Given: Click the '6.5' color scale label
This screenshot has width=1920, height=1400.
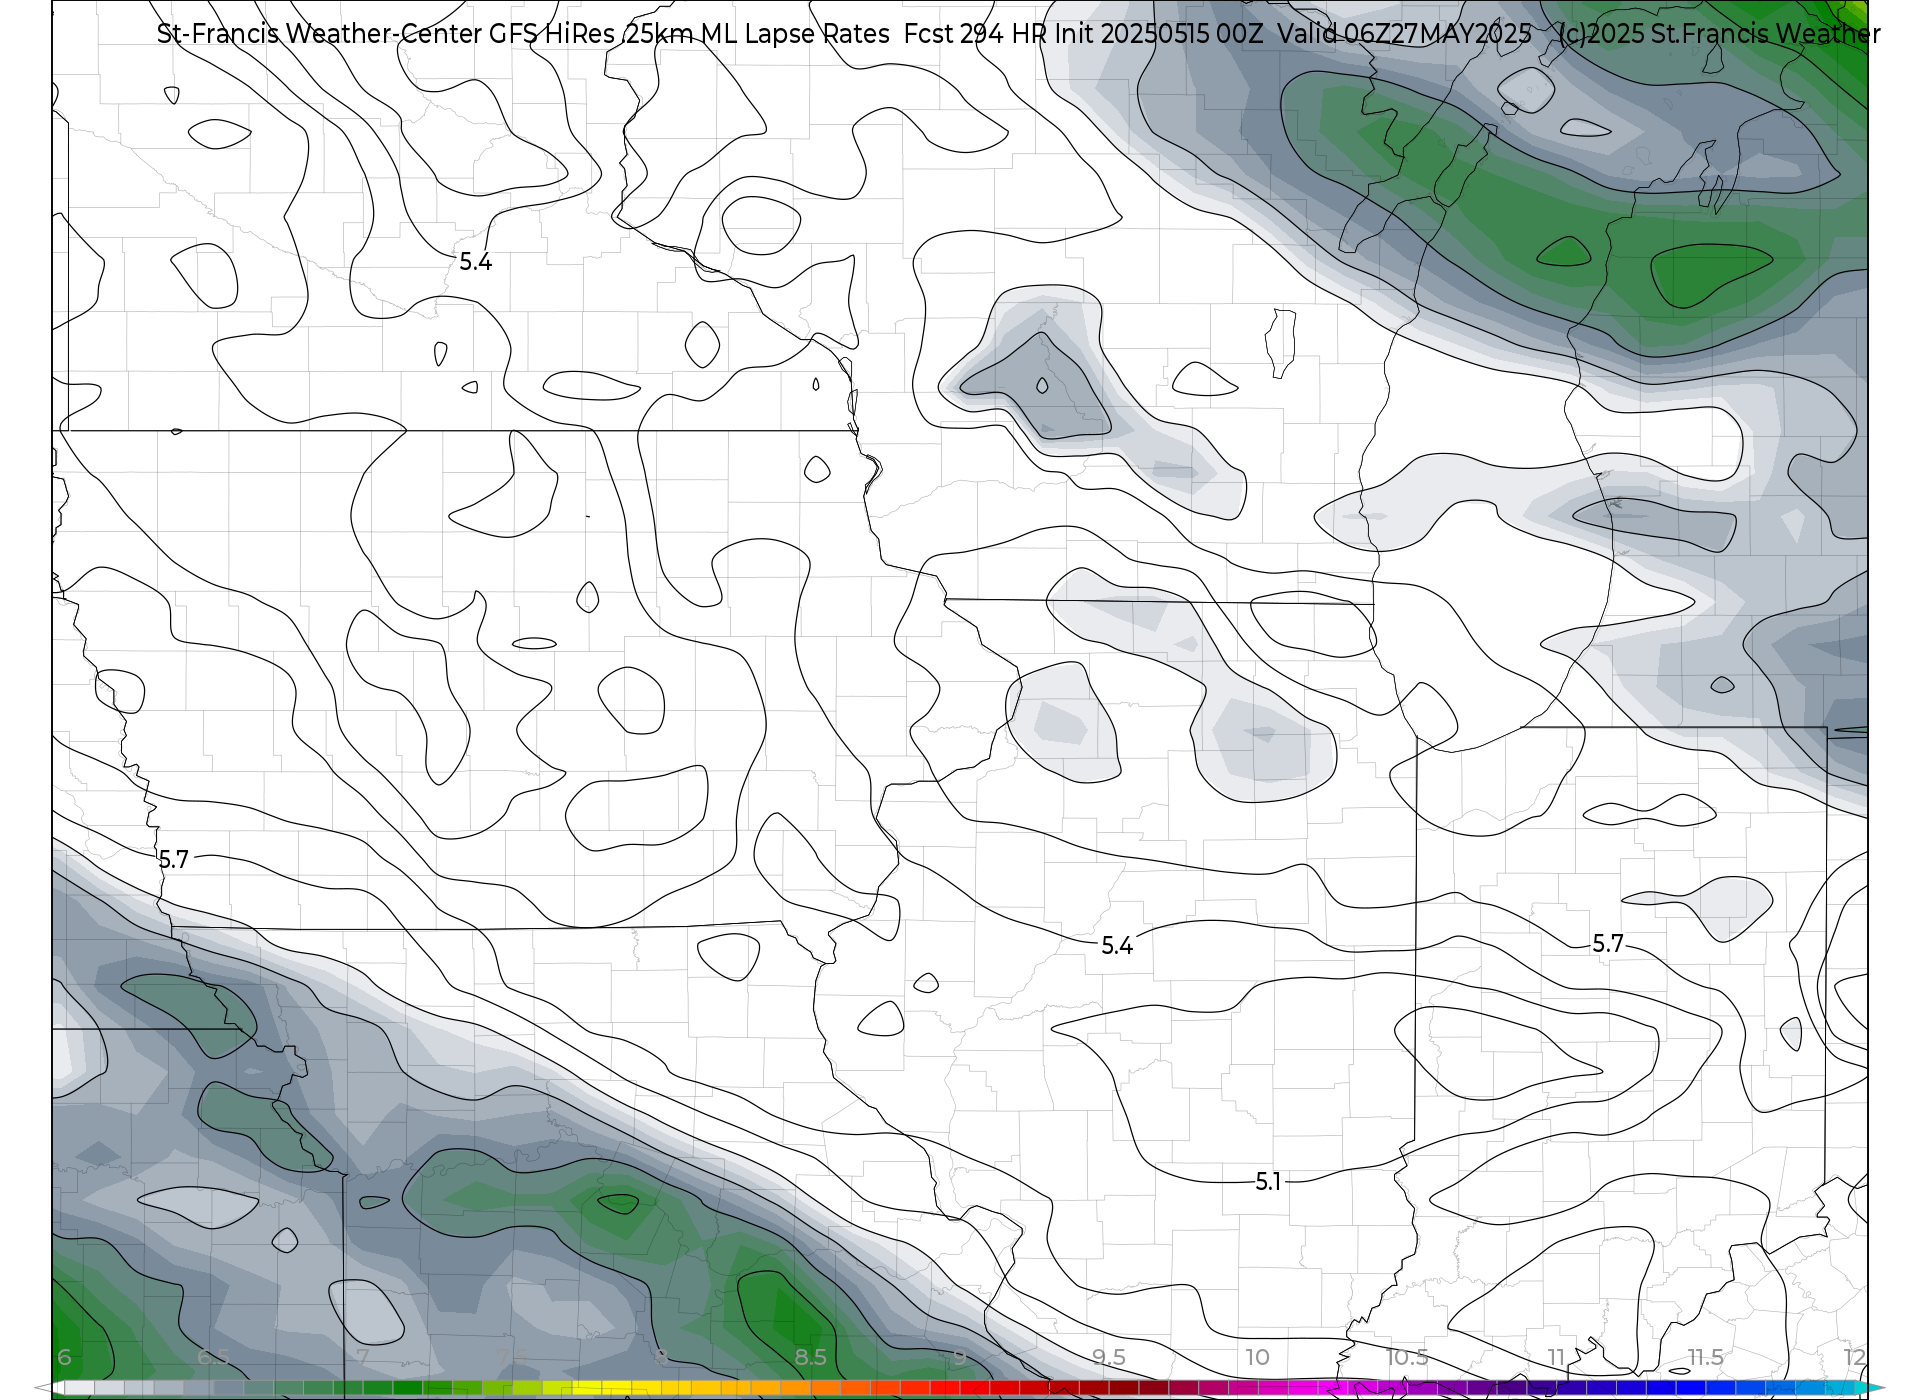Looking at the screenshot, I should pos(213,1357).
